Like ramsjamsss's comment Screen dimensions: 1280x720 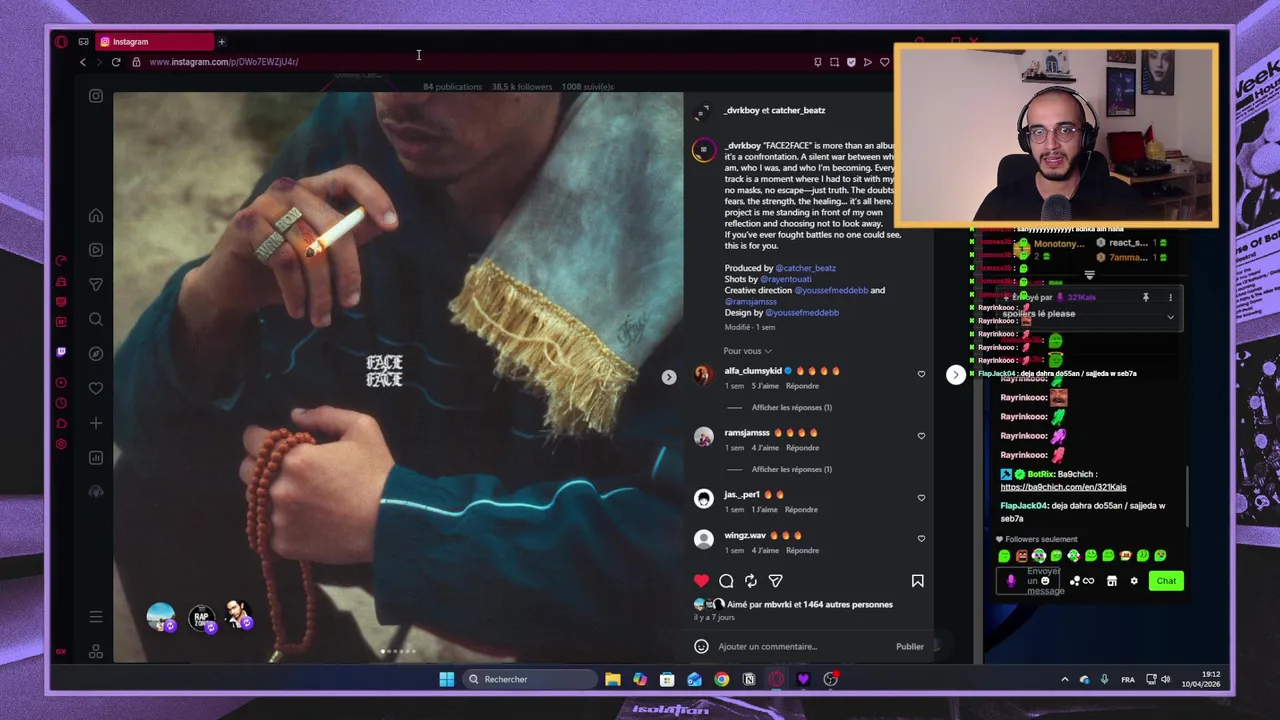pyautogui.click(x=921, y=436)
